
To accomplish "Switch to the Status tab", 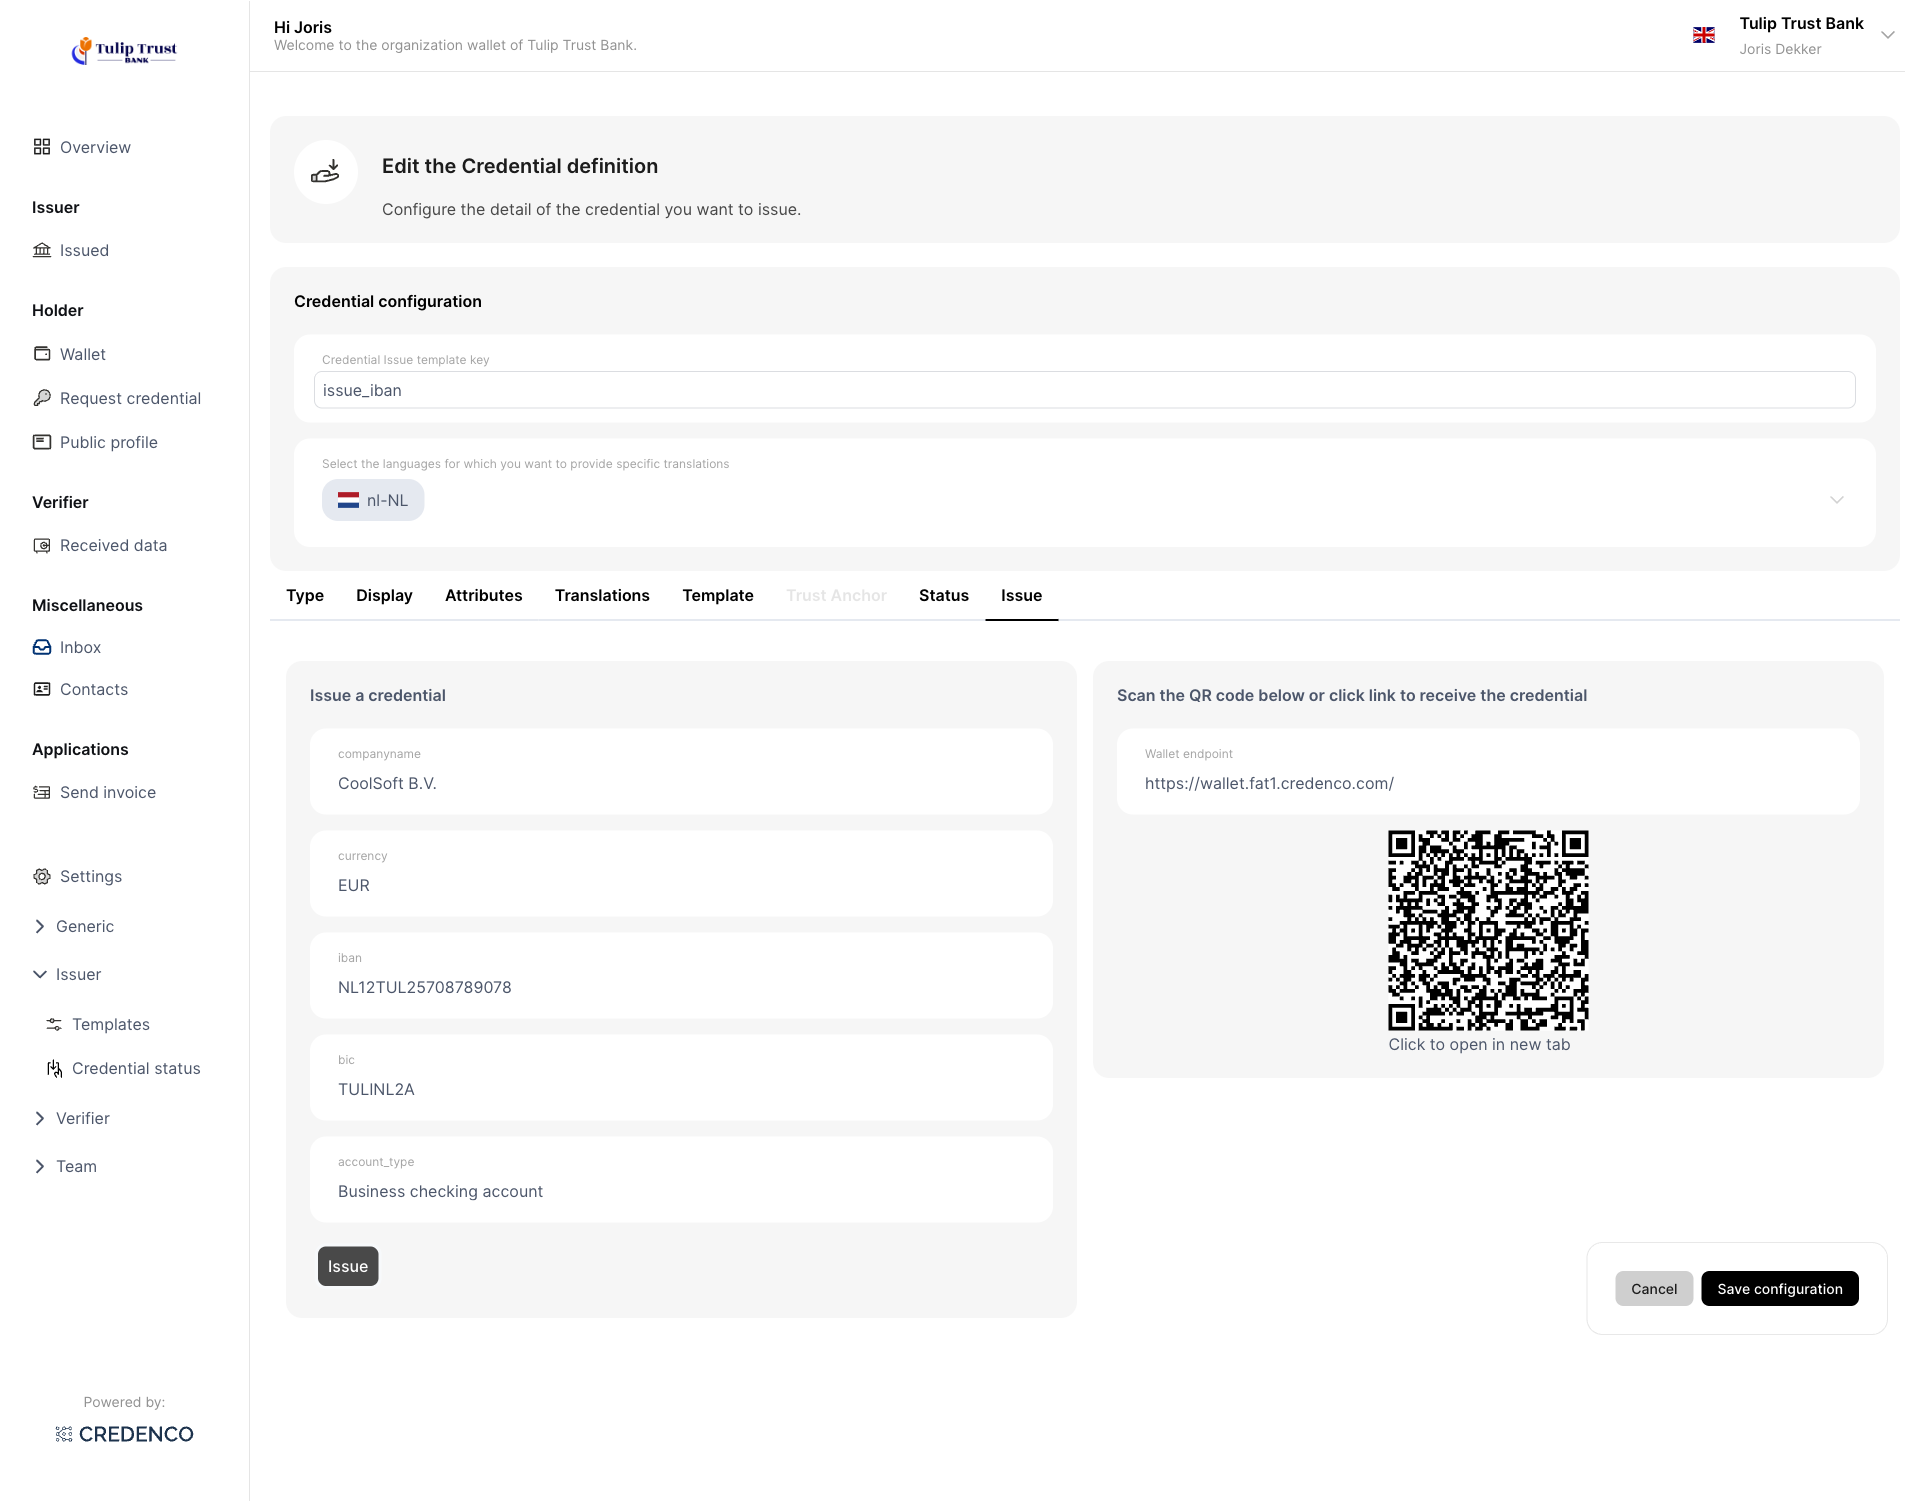I will tap(943, 595).
